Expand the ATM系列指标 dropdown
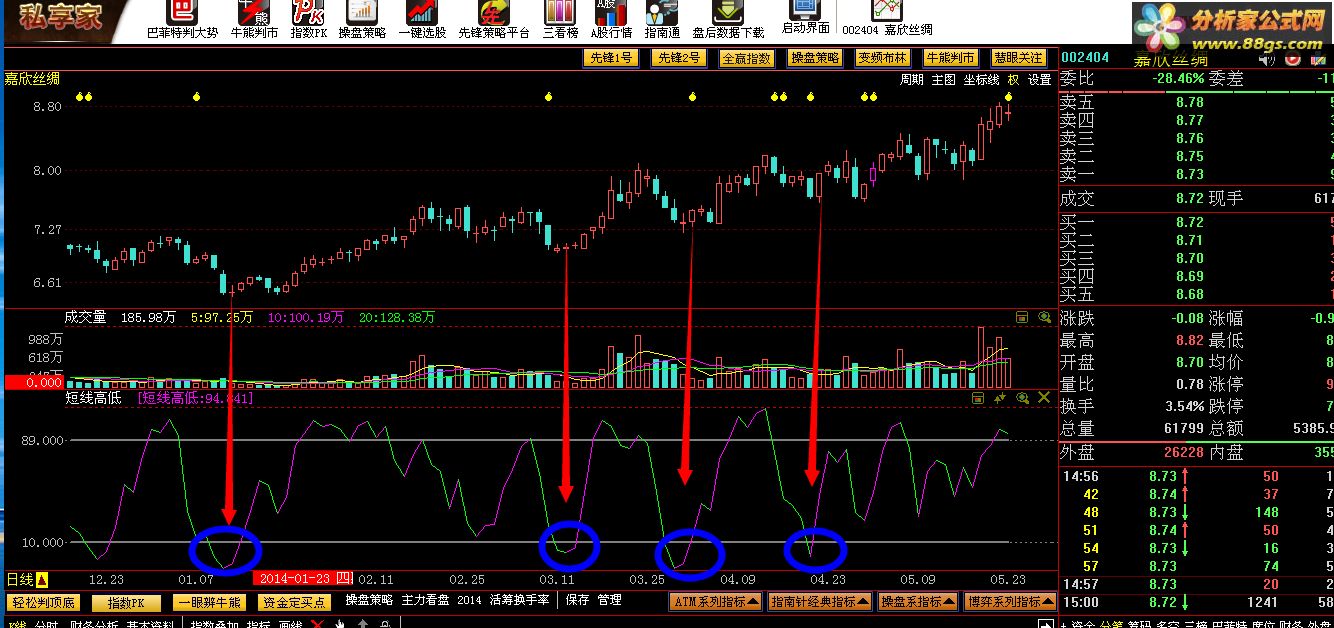 (716, 602)
